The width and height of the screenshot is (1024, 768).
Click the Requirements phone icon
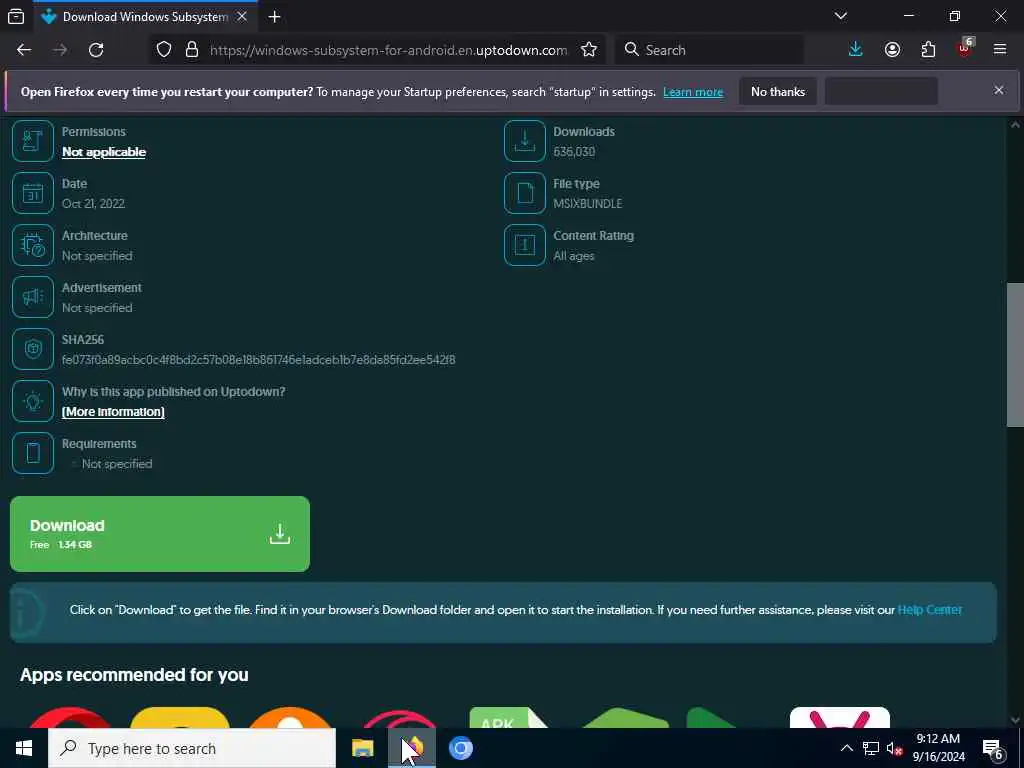[33, 453]
